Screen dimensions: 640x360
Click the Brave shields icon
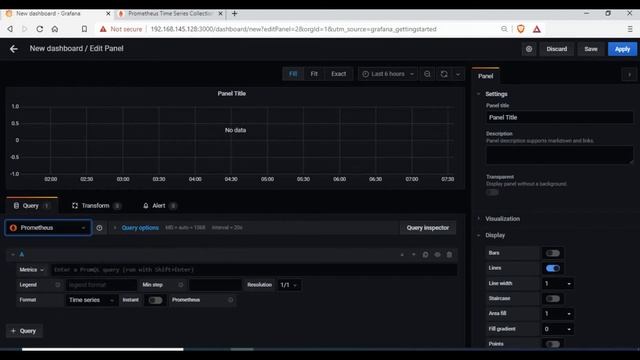tap(521, 29)
